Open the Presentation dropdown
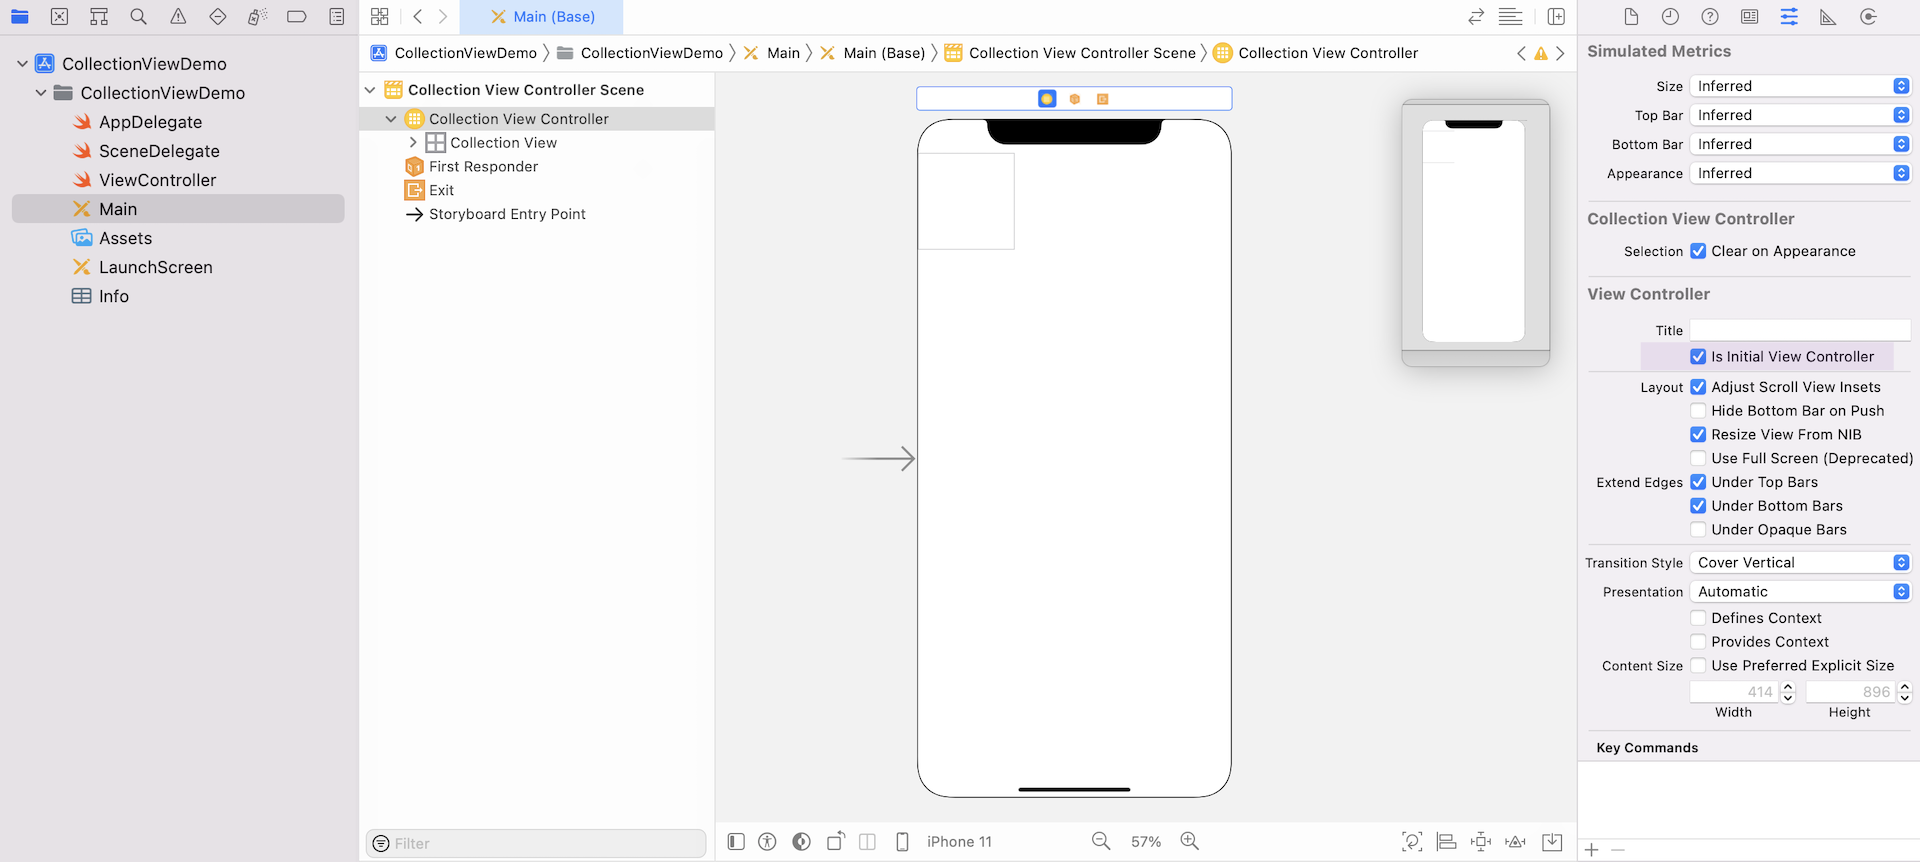Image resolution: width=1920 pixels, height=862 pixels. coord(1800,592)
